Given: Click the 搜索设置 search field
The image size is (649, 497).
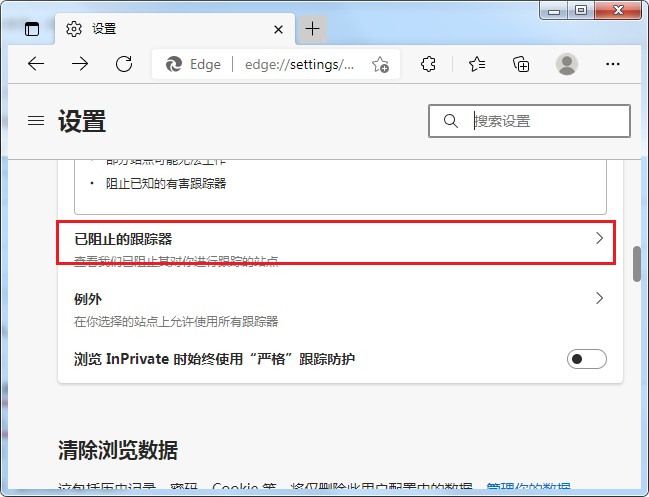Looking at the screenshot, I should click(529, 121).
